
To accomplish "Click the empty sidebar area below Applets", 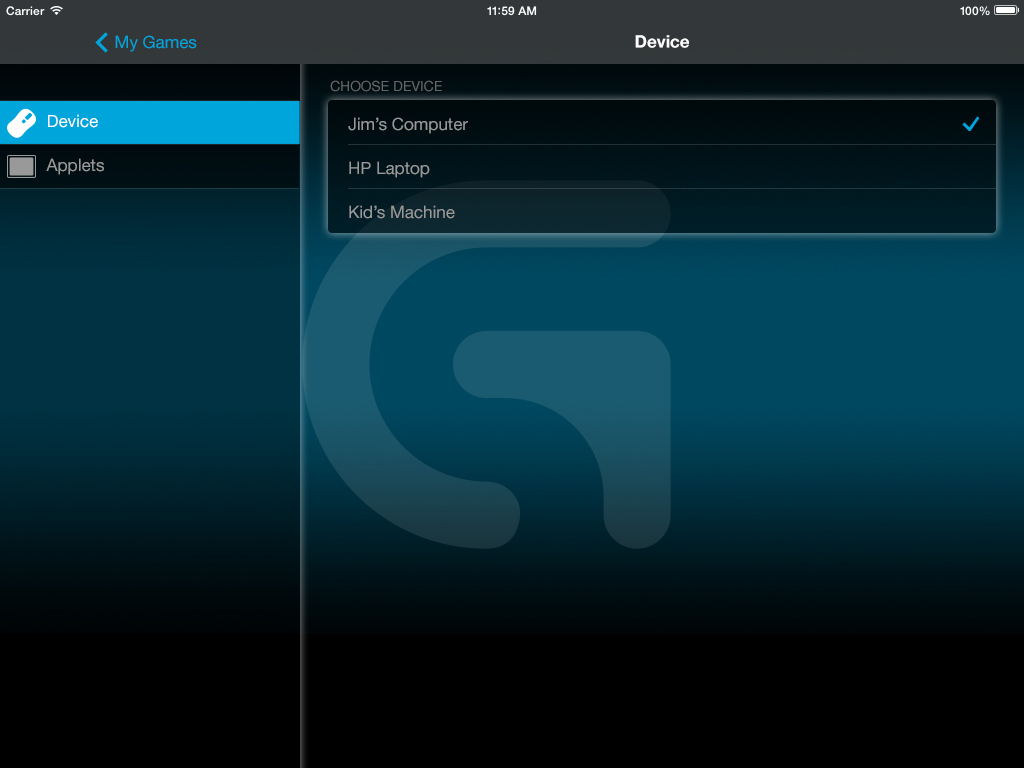I will (150, 450).
